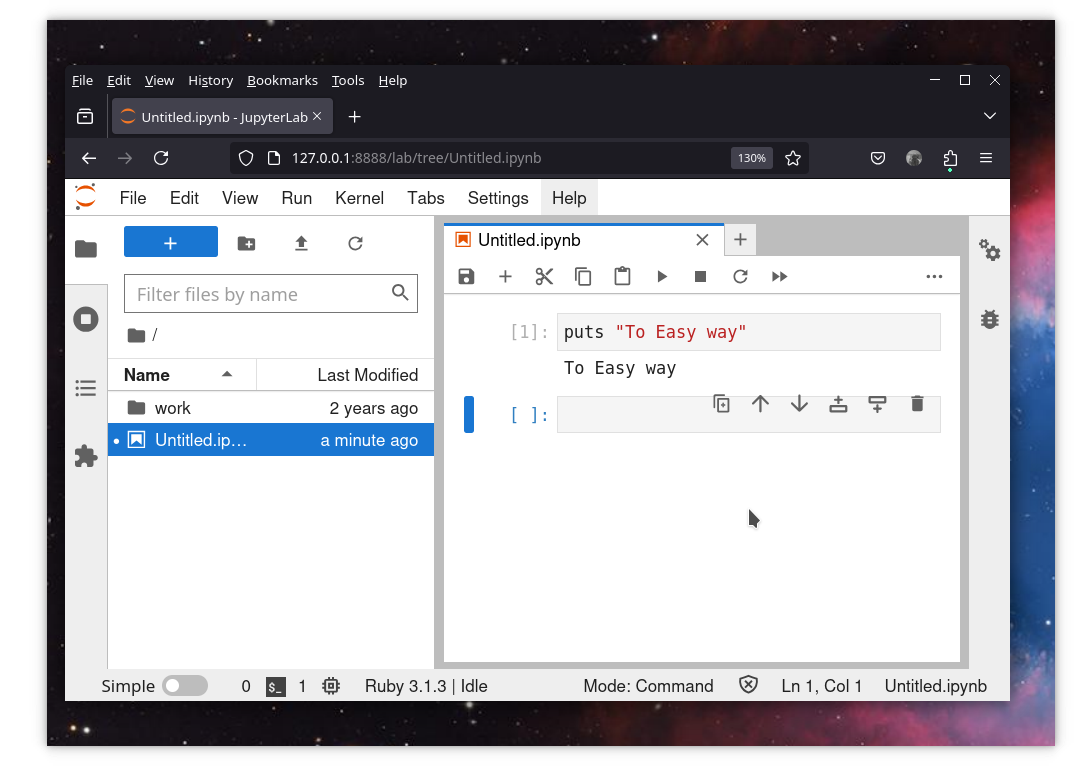
Task: Interrupt the kernel using stop icon
Action: click(700, 277)
